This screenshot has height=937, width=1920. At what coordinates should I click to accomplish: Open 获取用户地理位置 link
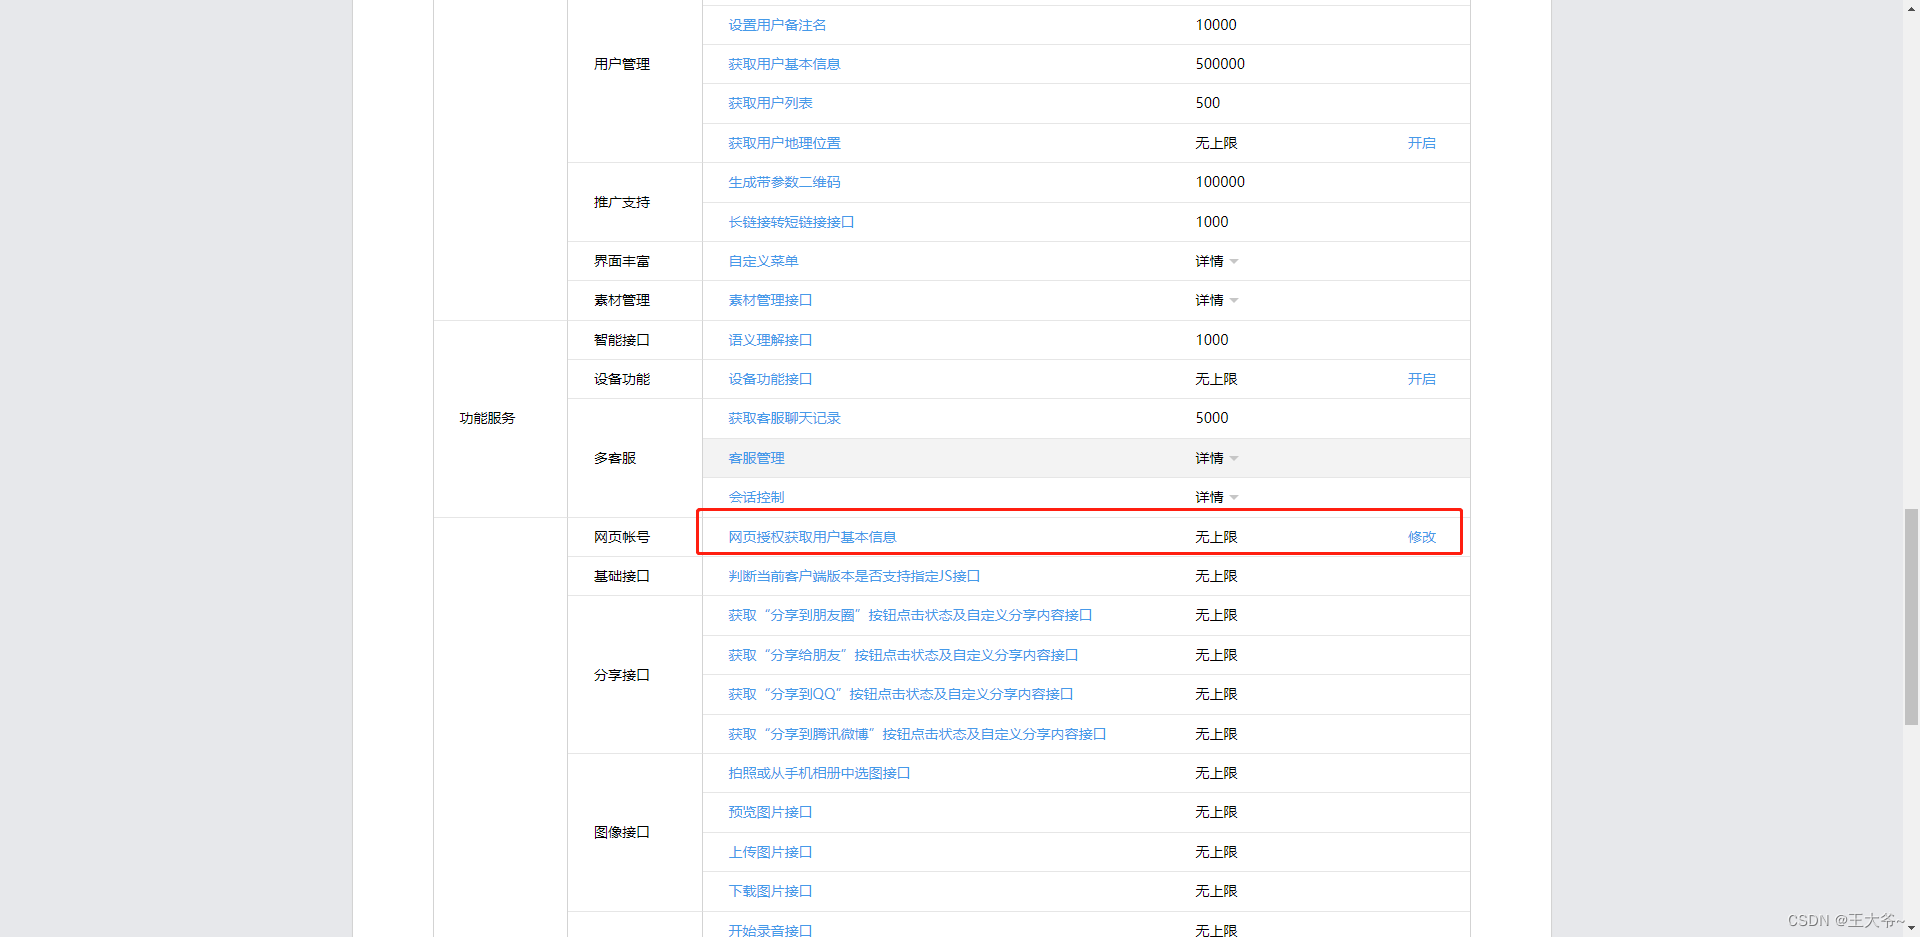pos(784,143)
